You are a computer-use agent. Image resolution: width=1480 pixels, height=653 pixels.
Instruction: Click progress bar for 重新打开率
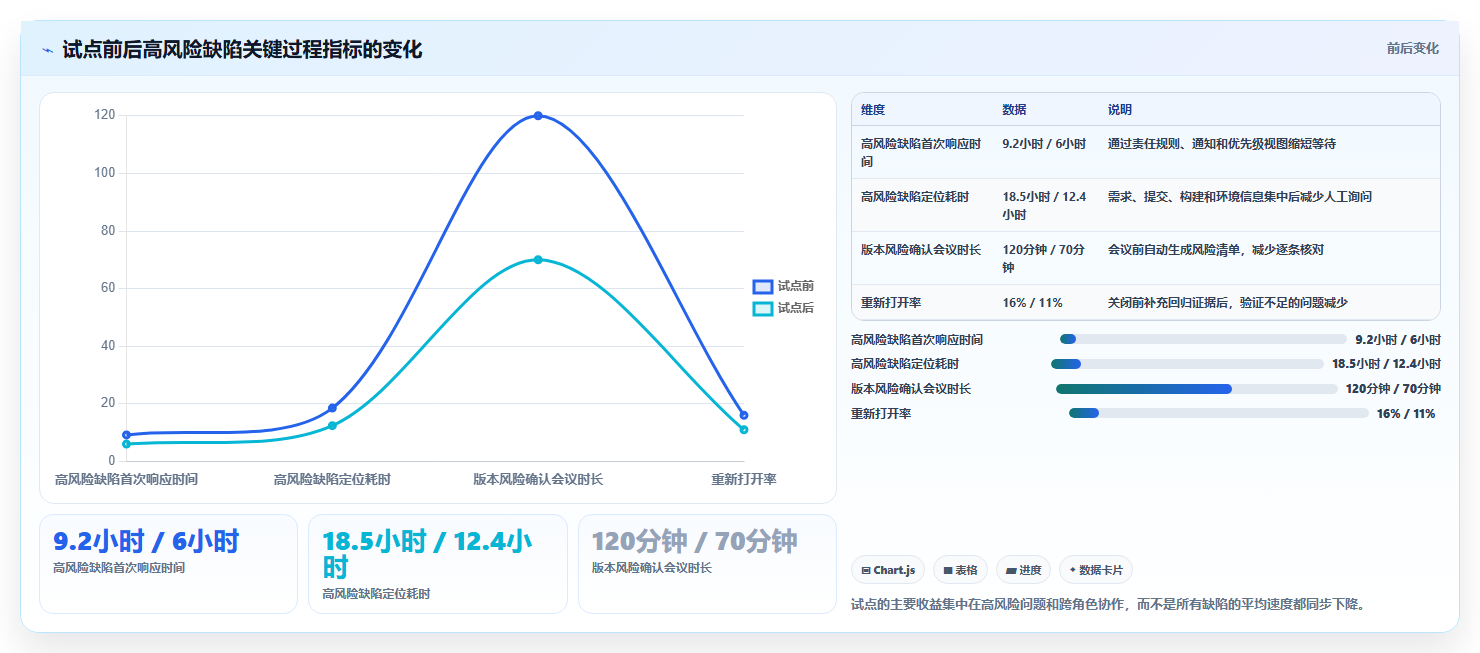1219,413
